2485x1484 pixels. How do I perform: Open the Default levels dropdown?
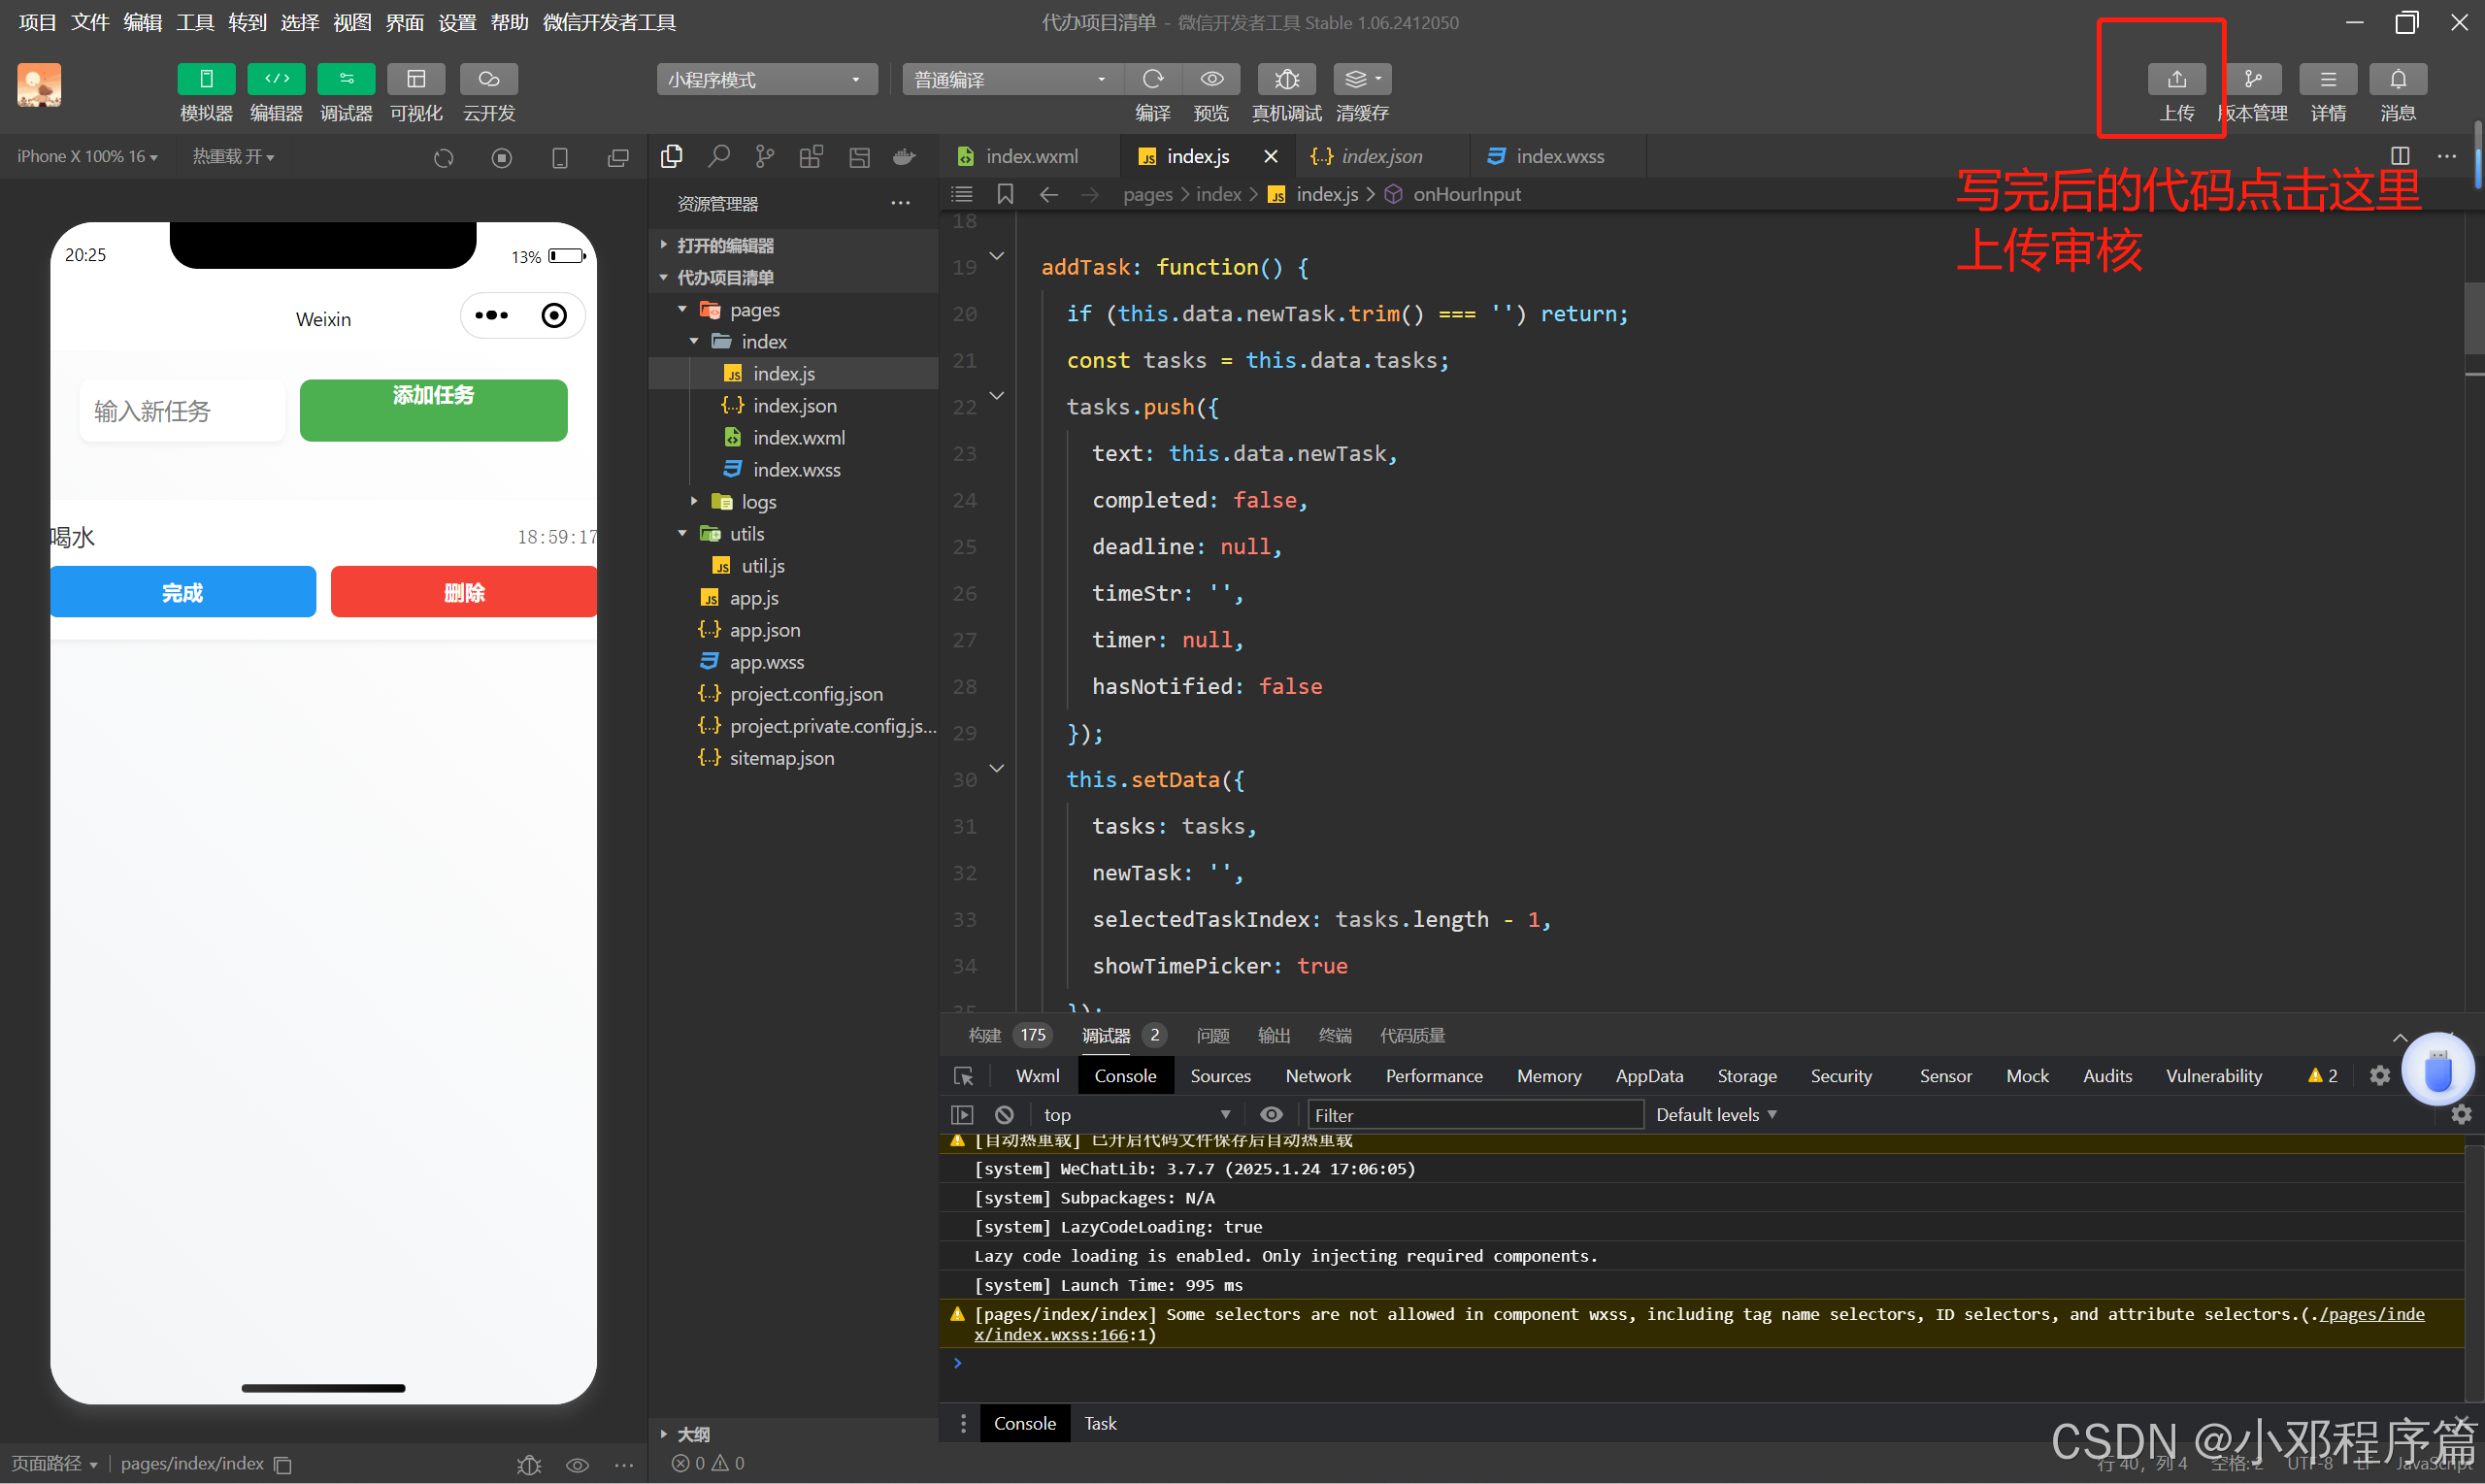(1715, 1114)
